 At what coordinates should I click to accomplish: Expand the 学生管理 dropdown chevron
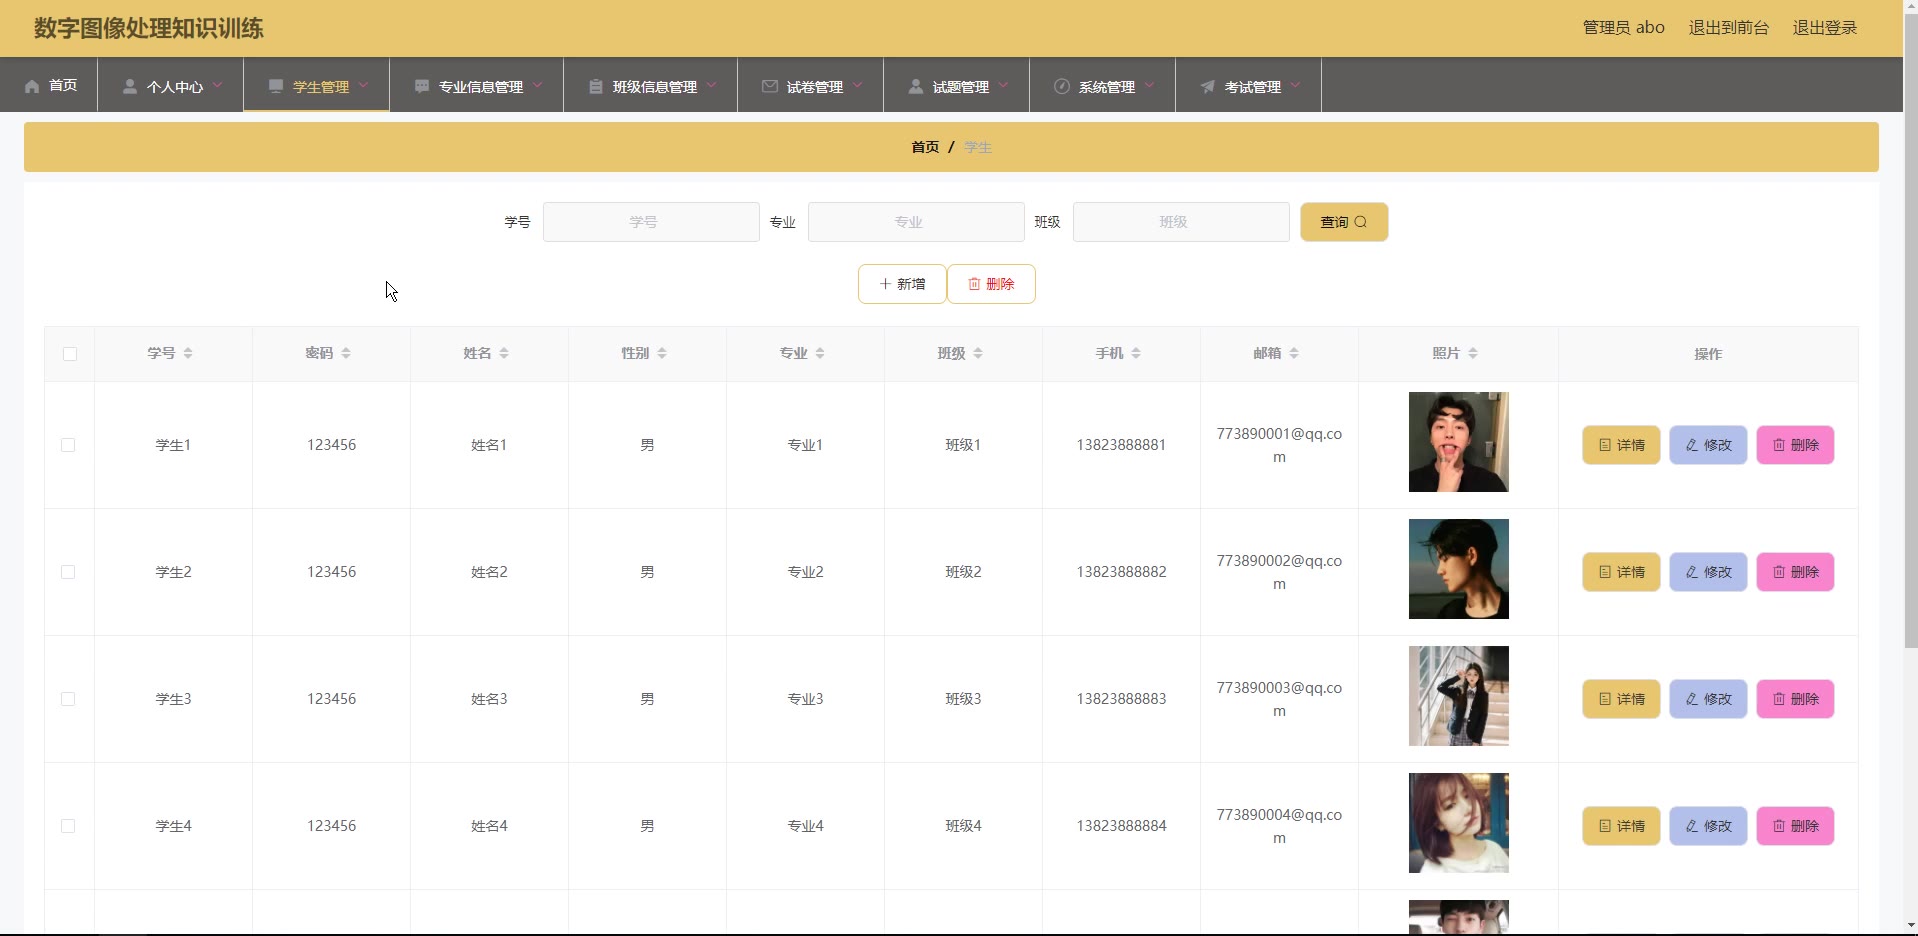coord(363,86)
